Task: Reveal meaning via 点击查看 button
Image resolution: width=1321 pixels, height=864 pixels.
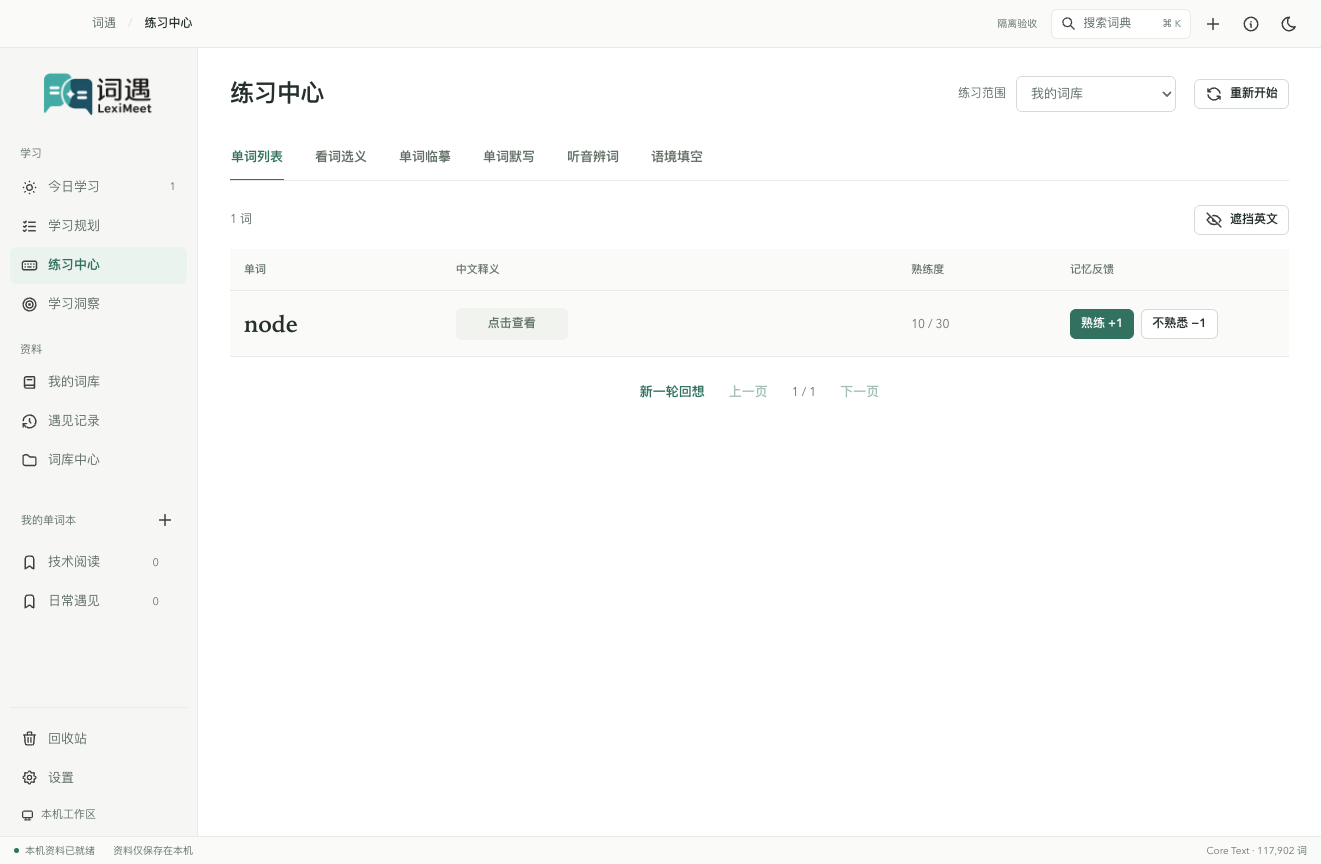Action: [x=512, y=324]
